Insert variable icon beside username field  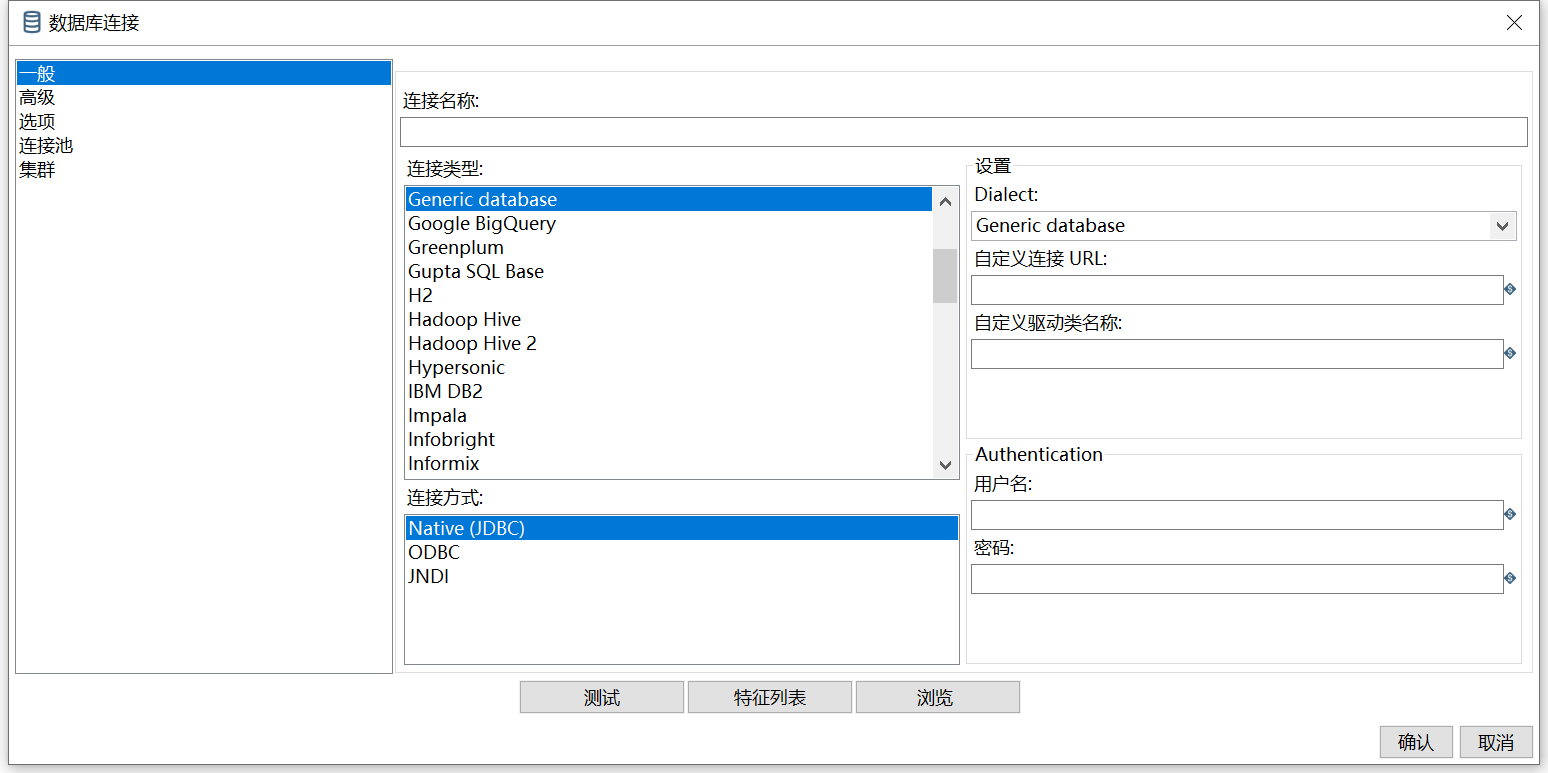point(1510,514)
